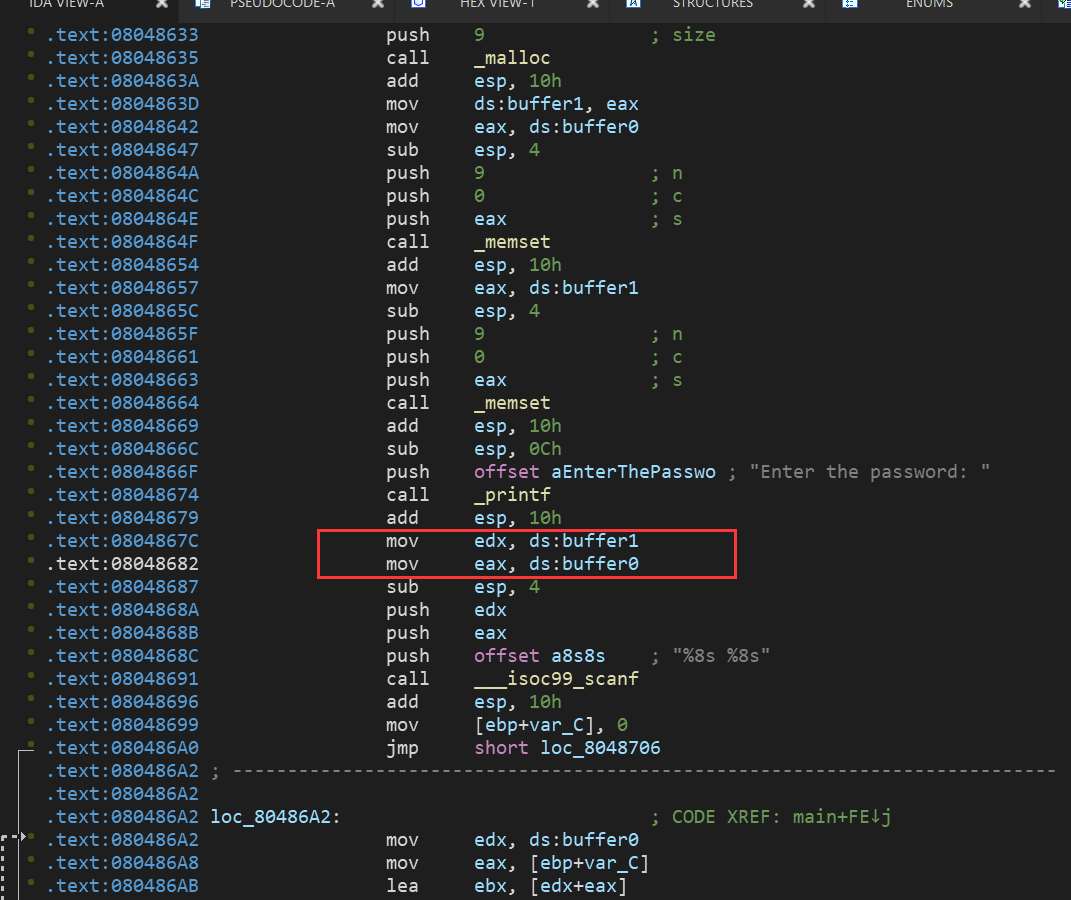Screen dimensions: 1071x900
Task: Click the jmp mnemonic at 080486A0
Action: (x=402, y=748)
